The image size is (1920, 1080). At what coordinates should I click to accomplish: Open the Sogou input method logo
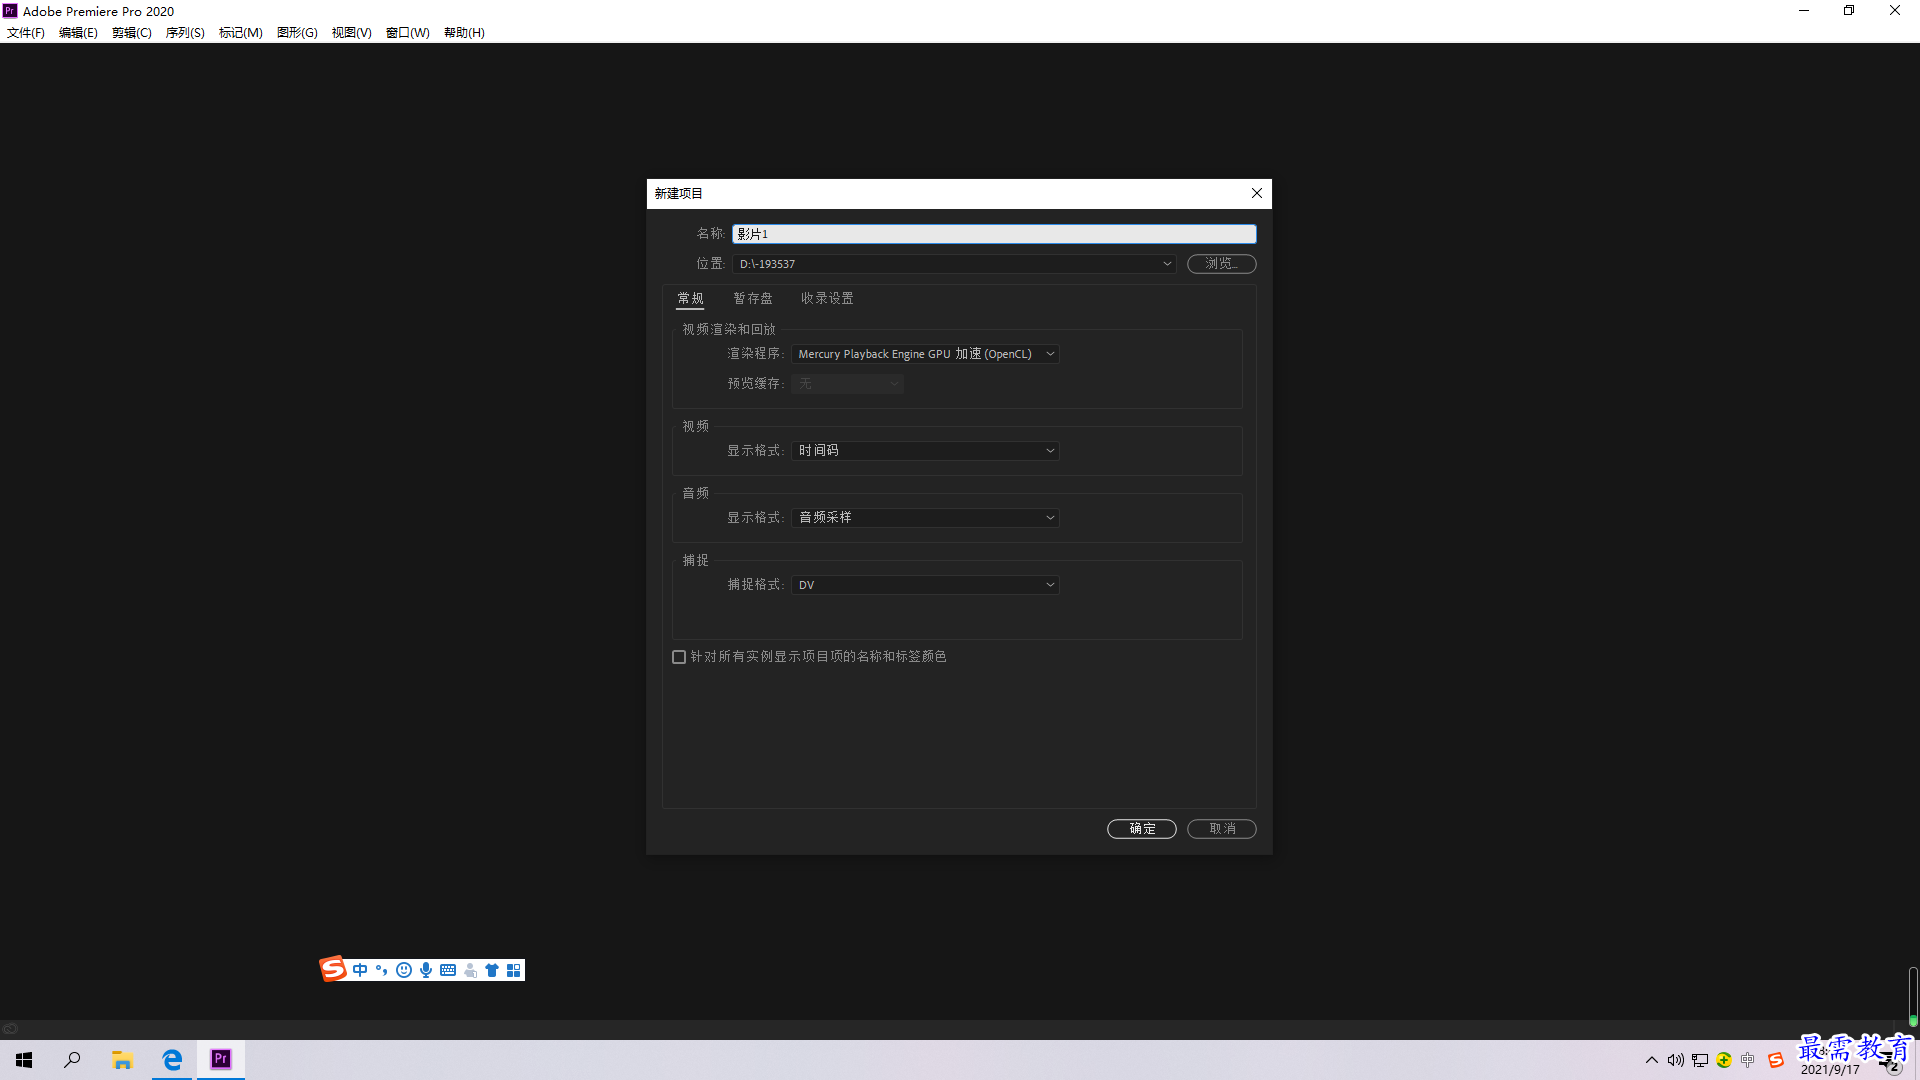[333, 968]
